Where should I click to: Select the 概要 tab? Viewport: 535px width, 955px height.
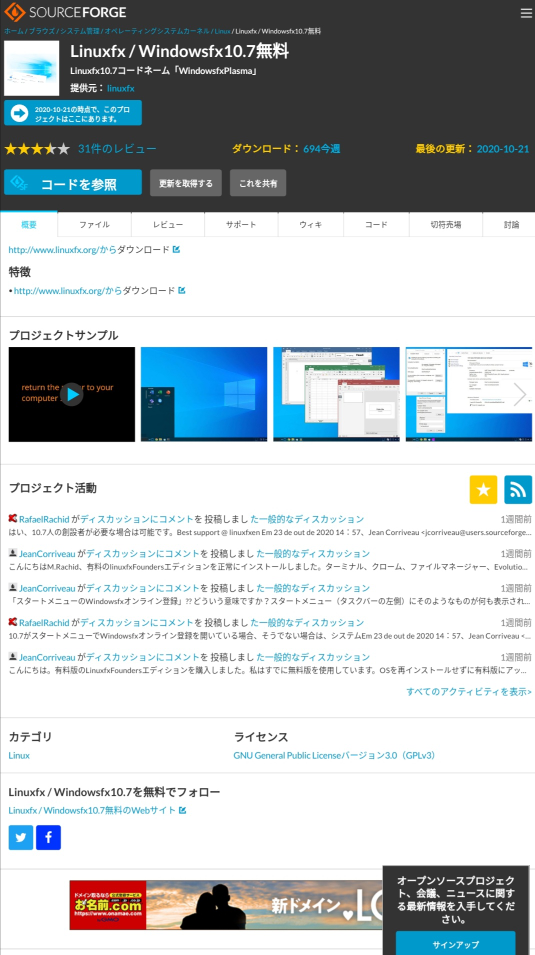tap(29, 224)
